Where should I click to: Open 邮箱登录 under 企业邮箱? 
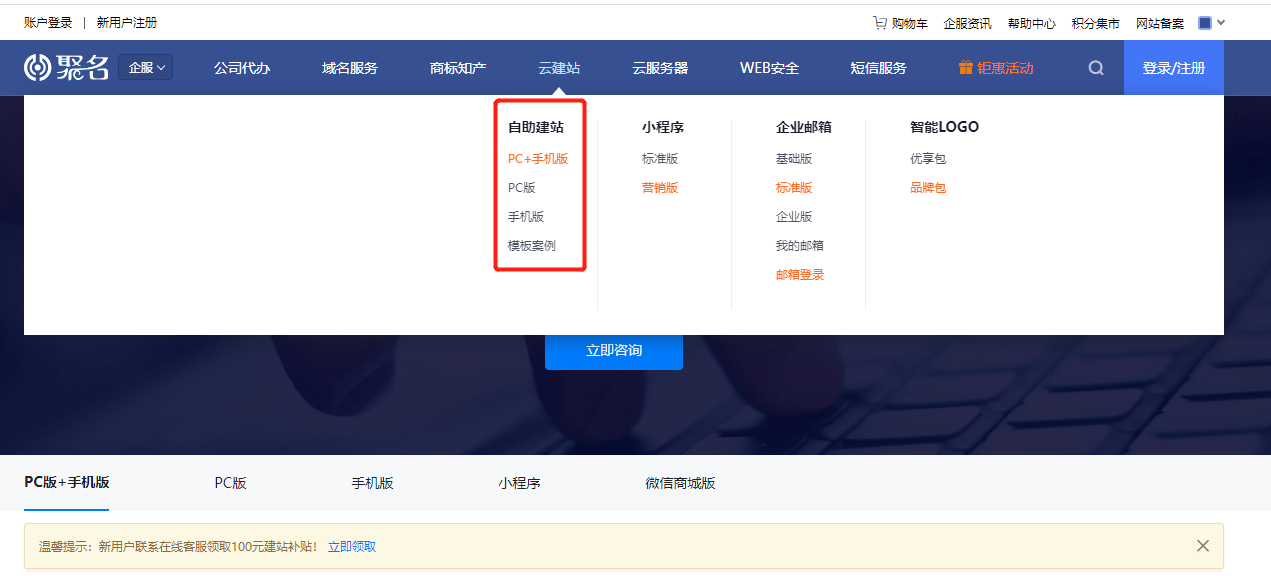pos(800,275)
